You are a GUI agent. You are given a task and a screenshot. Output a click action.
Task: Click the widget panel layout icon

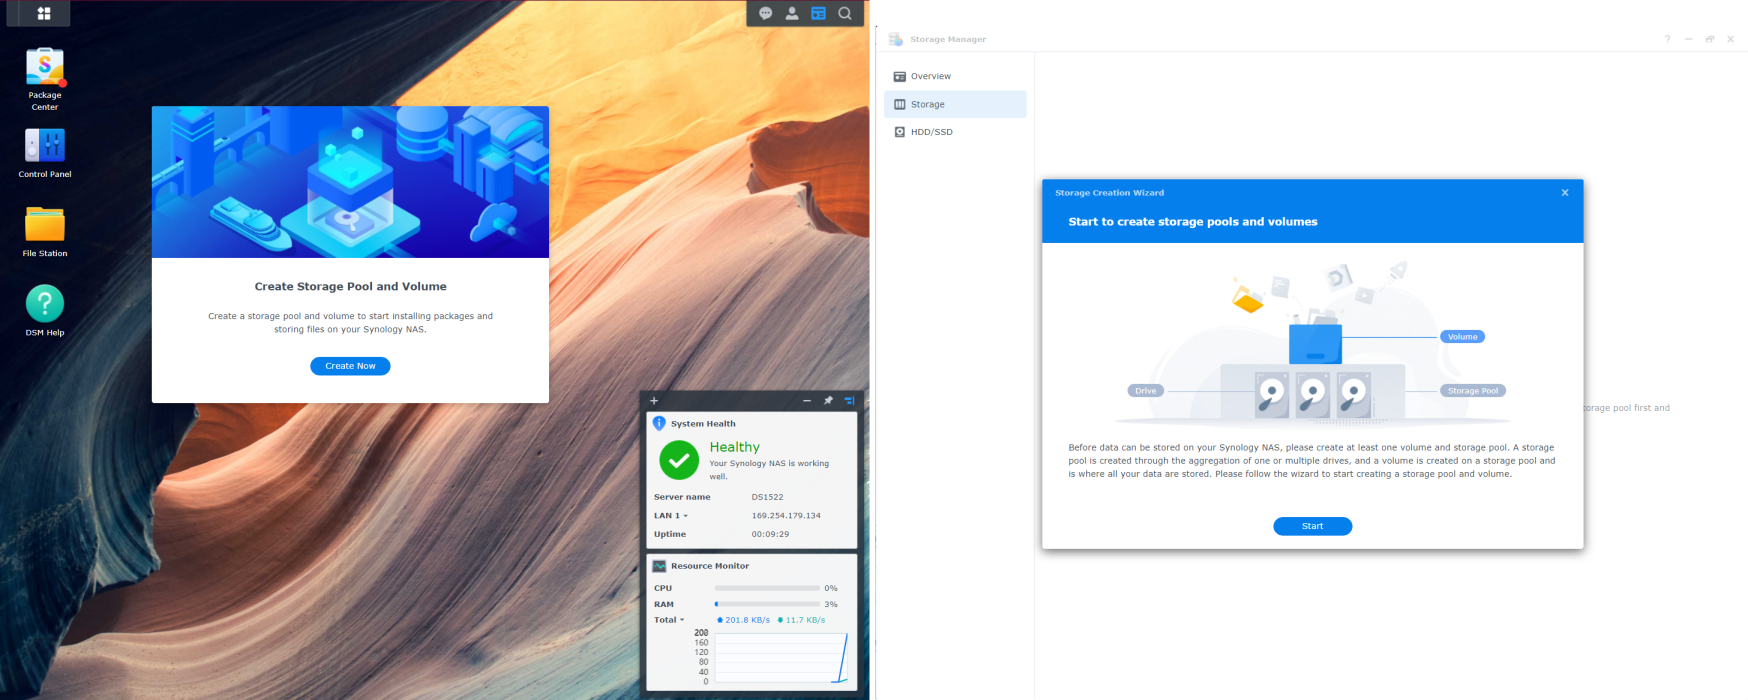tap(849, 401)
